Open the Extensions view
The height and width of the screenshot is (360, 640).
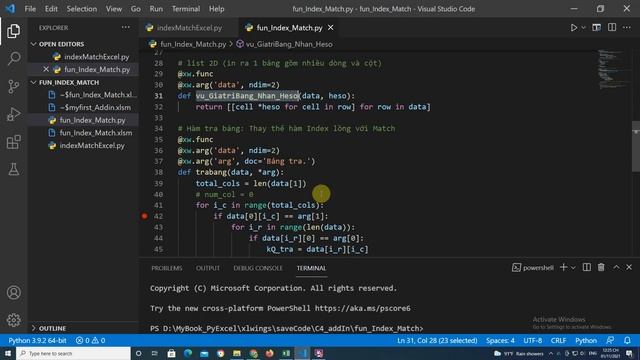tap(13, 142)
